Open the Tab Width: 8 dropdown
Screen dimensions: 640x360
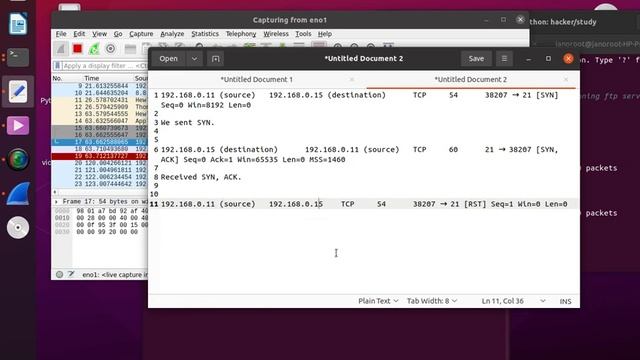click(432, 301)
